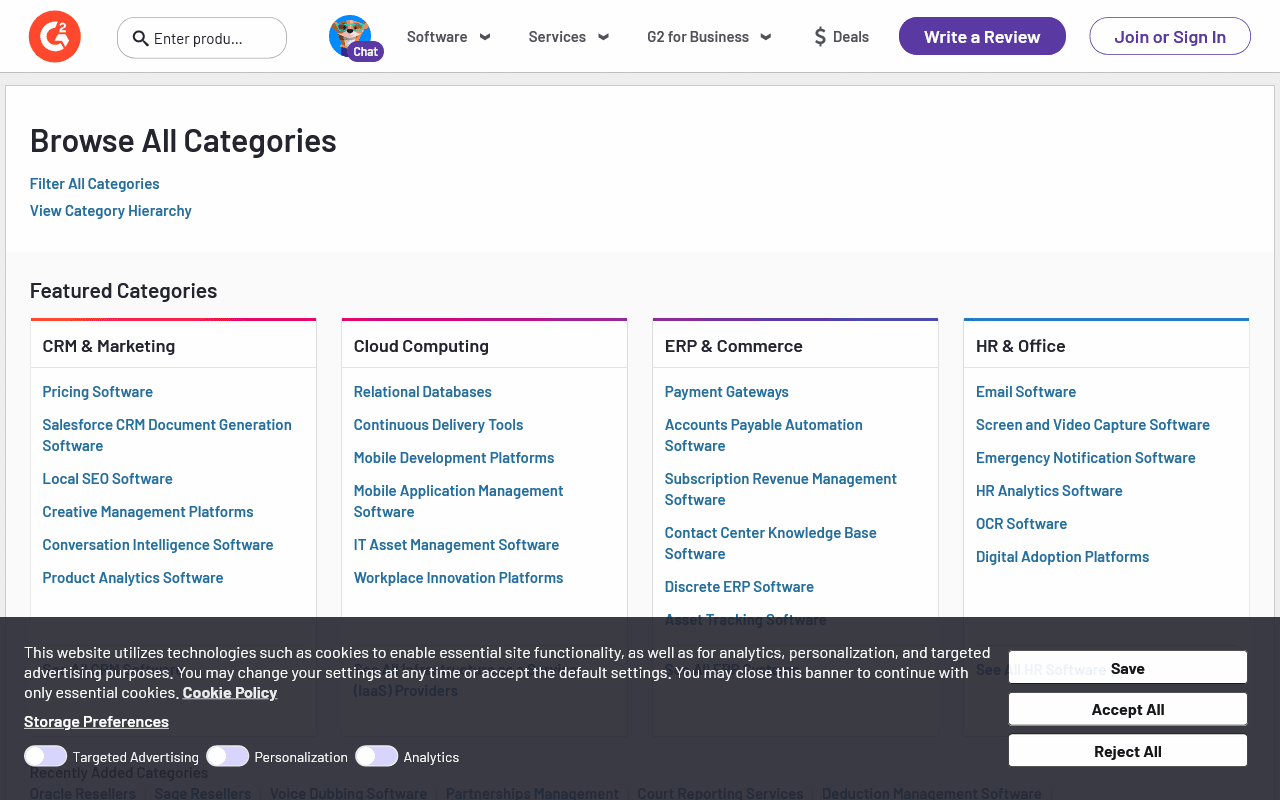Open the Cookie Policy link

pyautogui.click(x=230, y=692)
